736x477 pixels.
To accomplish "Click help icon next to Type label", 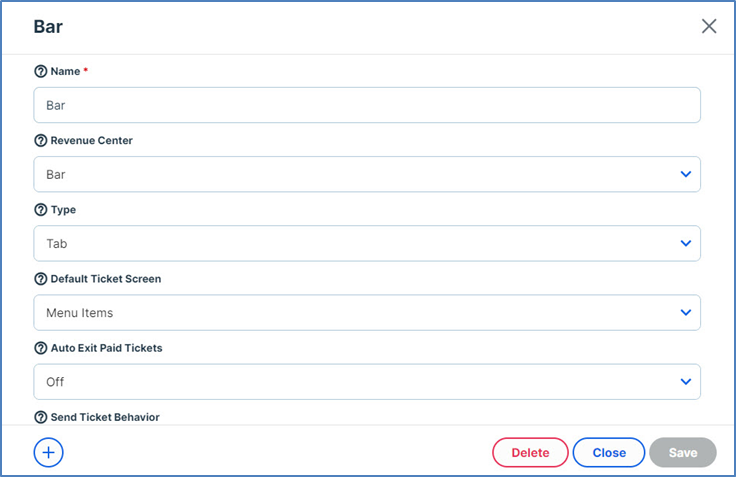I will pyautogui.click(x=41, y=210).
